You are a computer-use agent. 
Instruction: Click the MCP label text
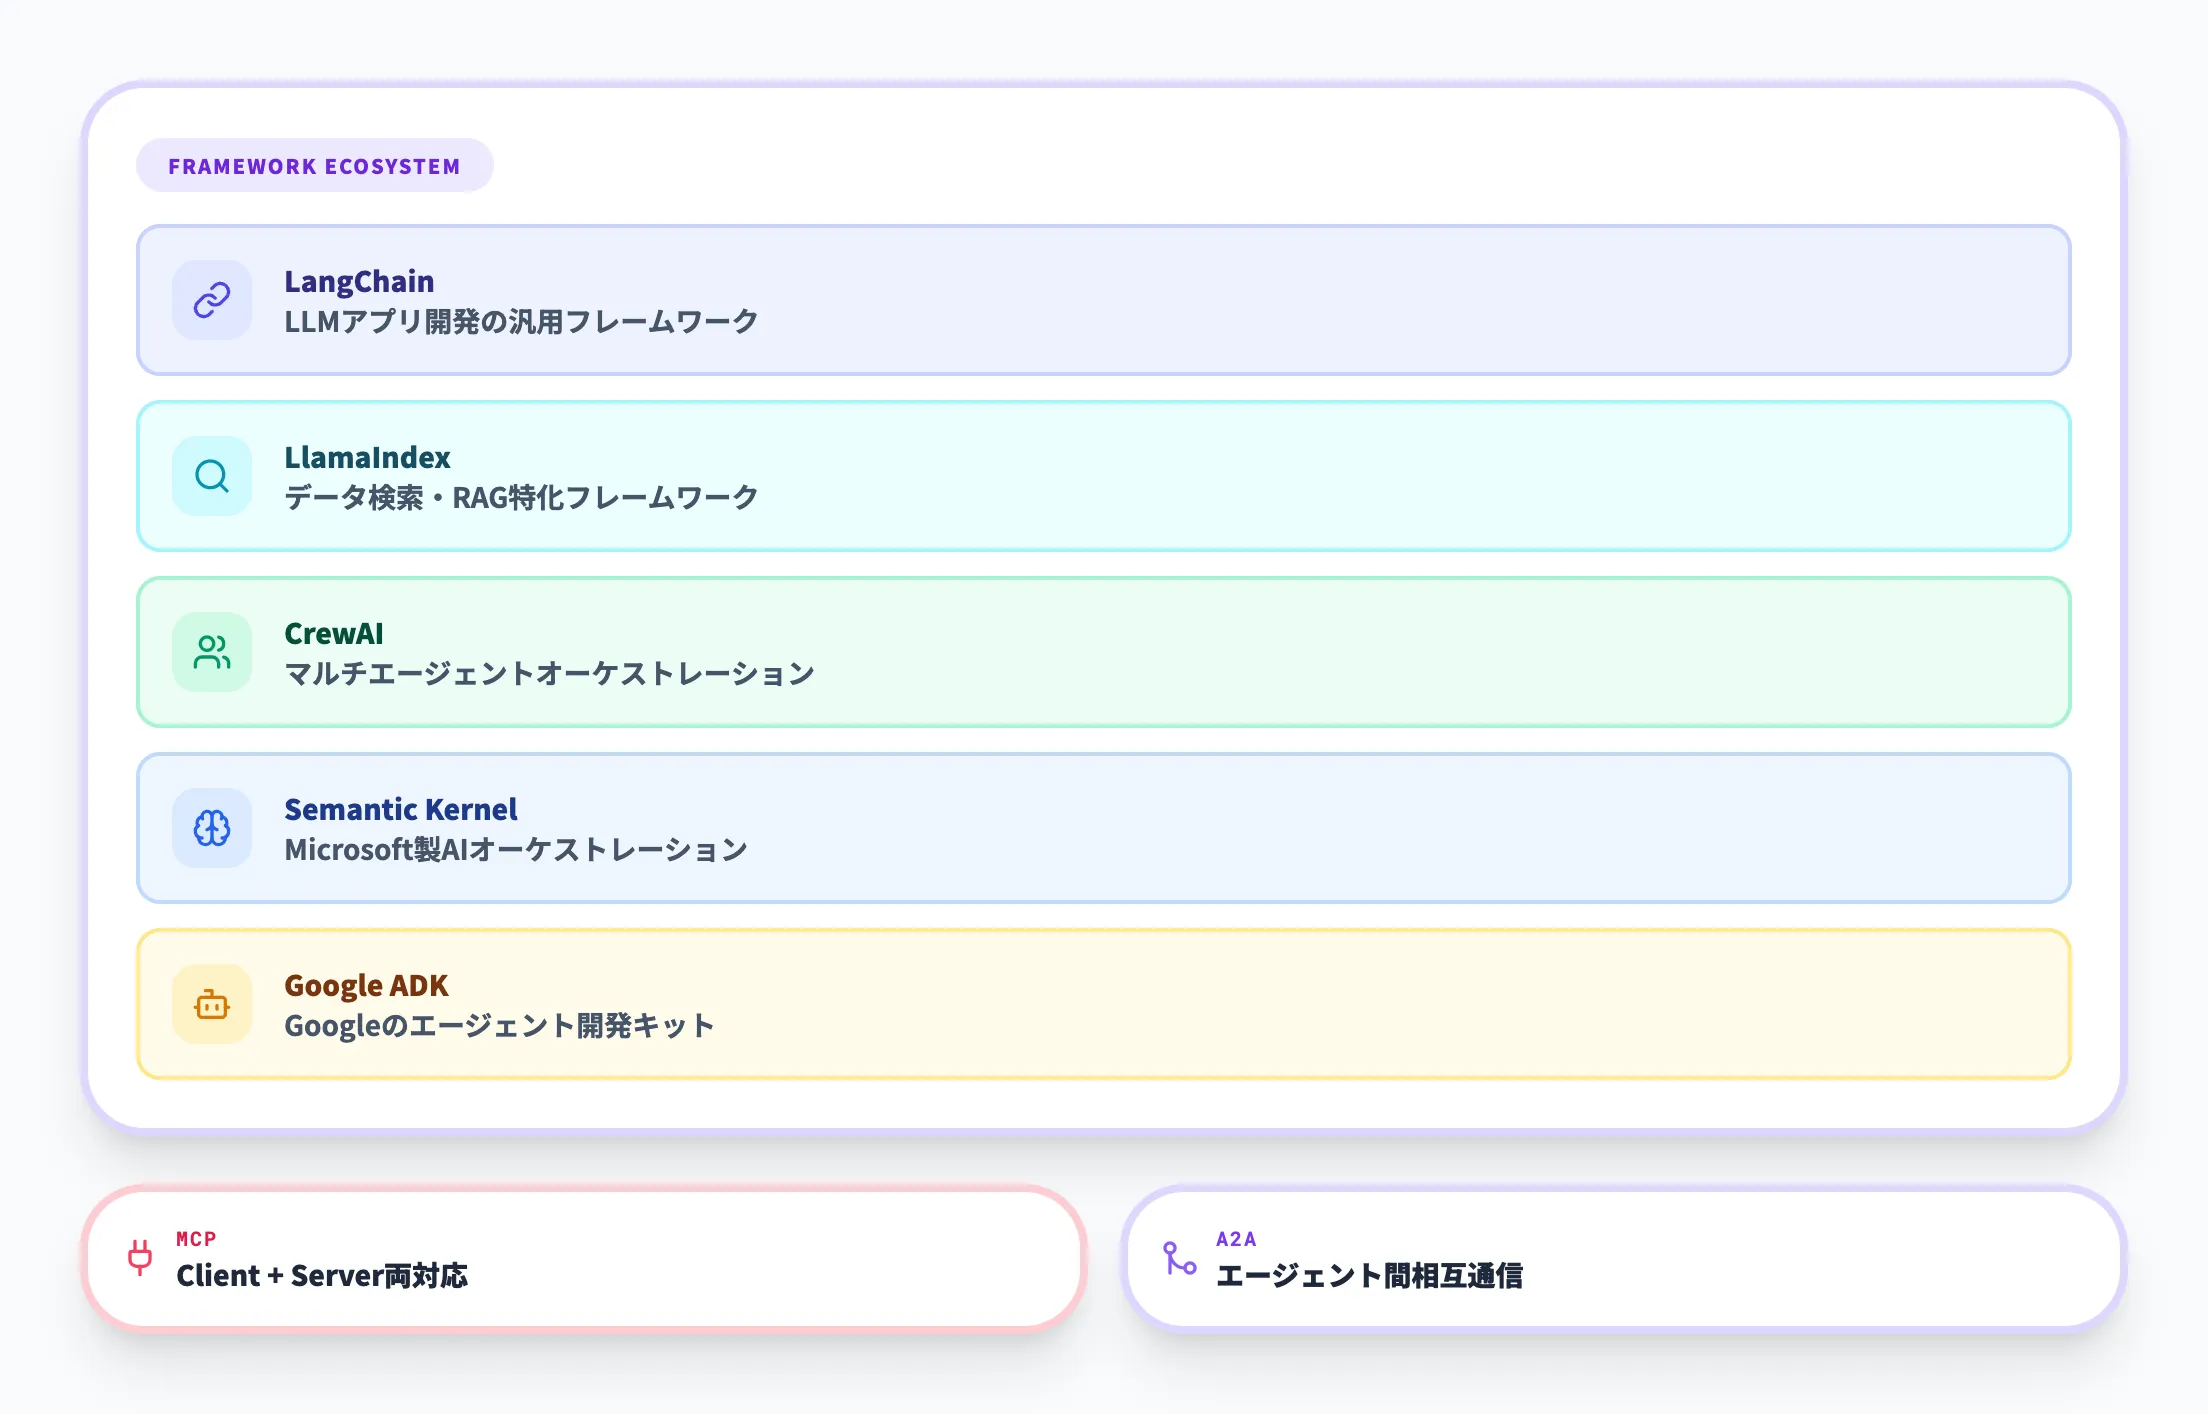pos(196,1238)
